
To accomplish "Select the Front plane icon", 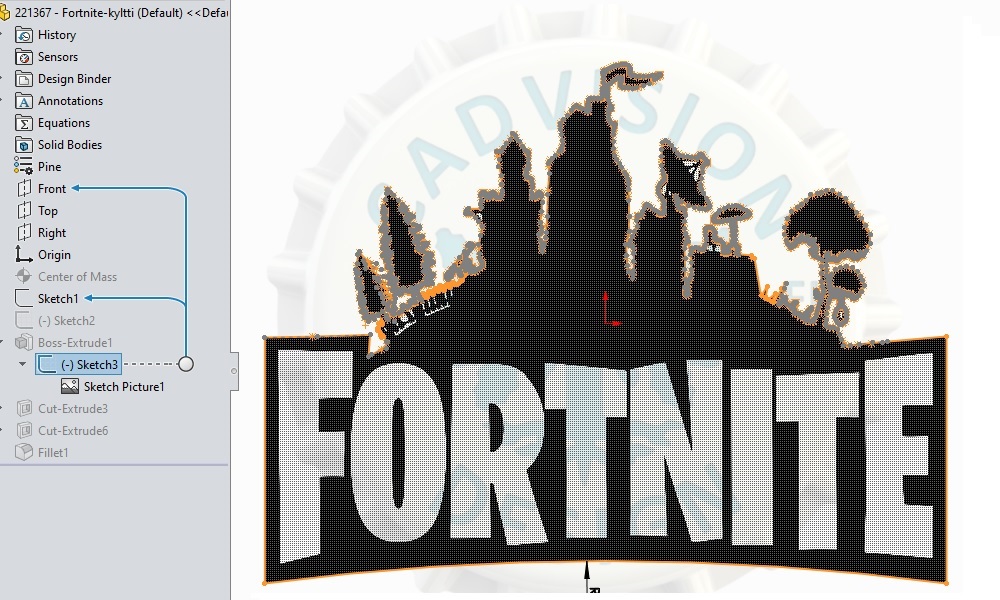I will coord(24,189).
